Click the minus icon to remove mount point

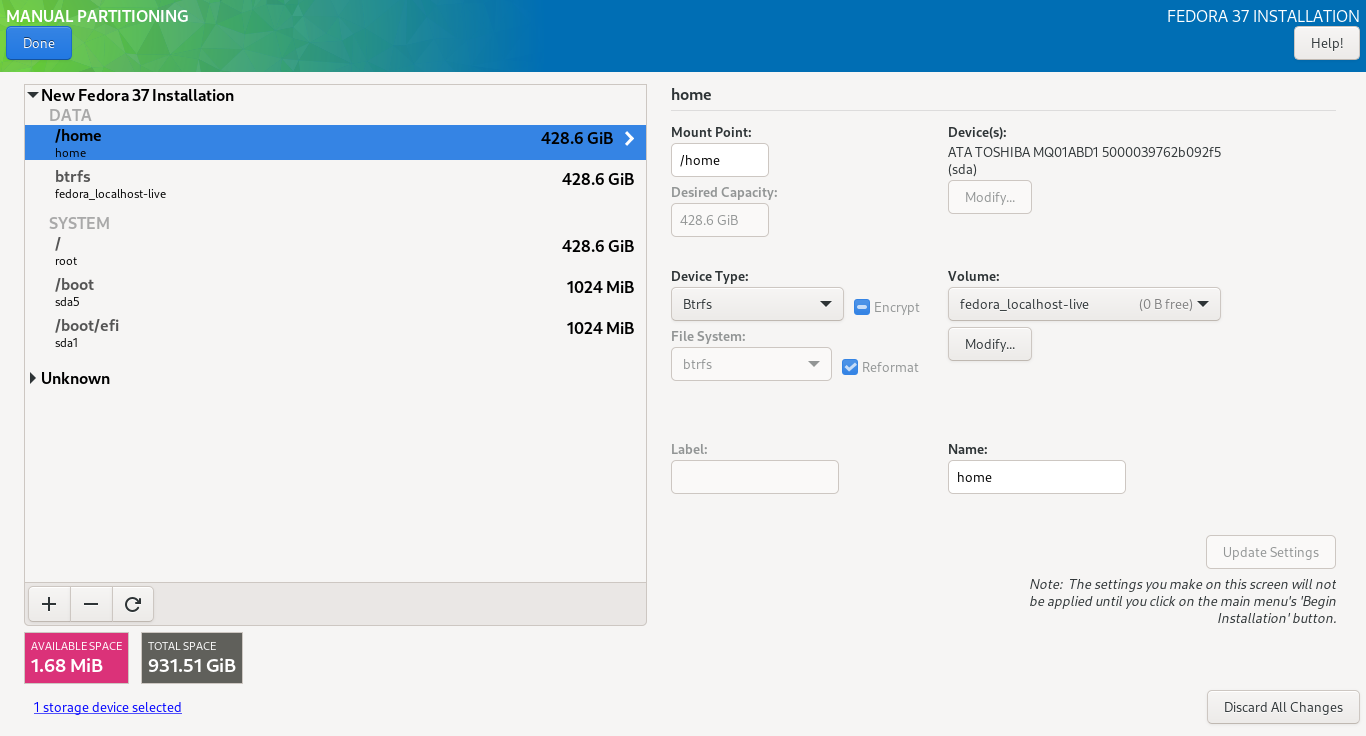[x=91, y=604]
